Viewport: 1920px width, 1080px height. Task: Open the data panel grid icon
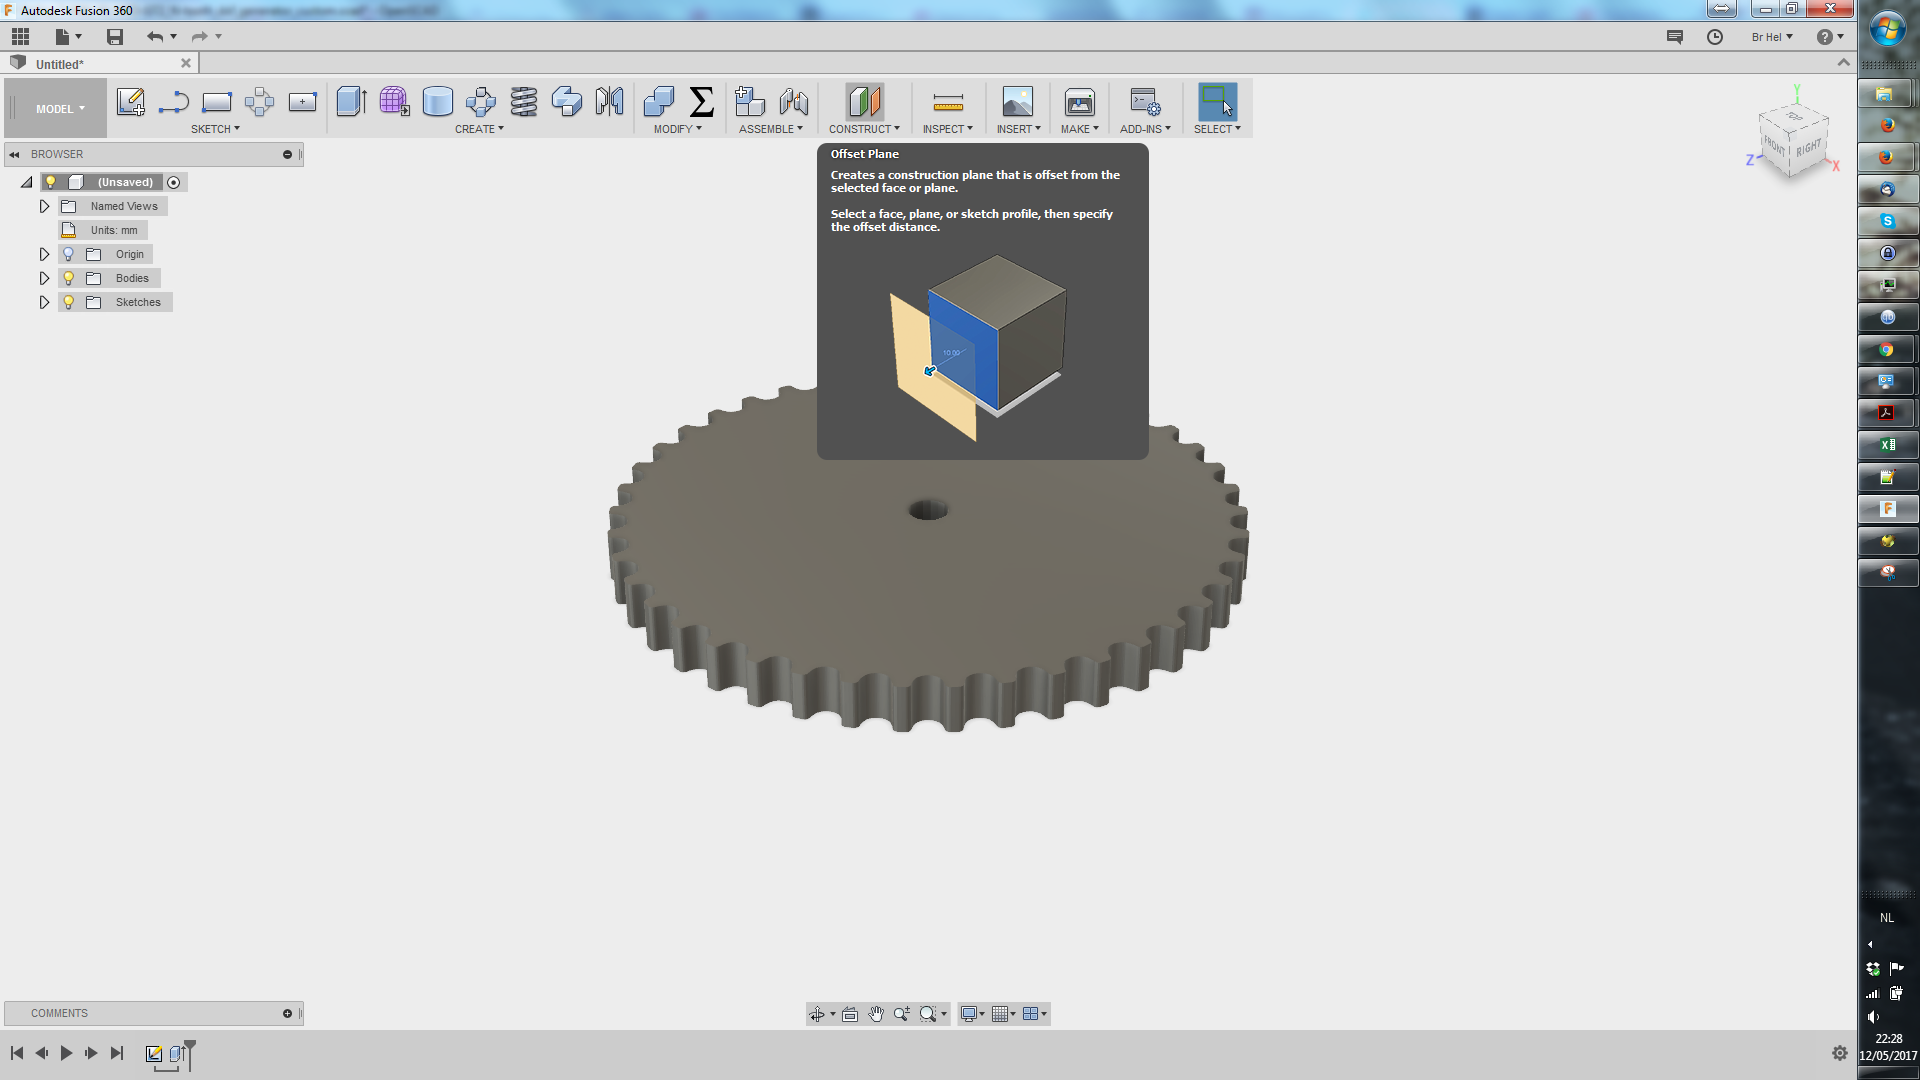click(20, 37)
